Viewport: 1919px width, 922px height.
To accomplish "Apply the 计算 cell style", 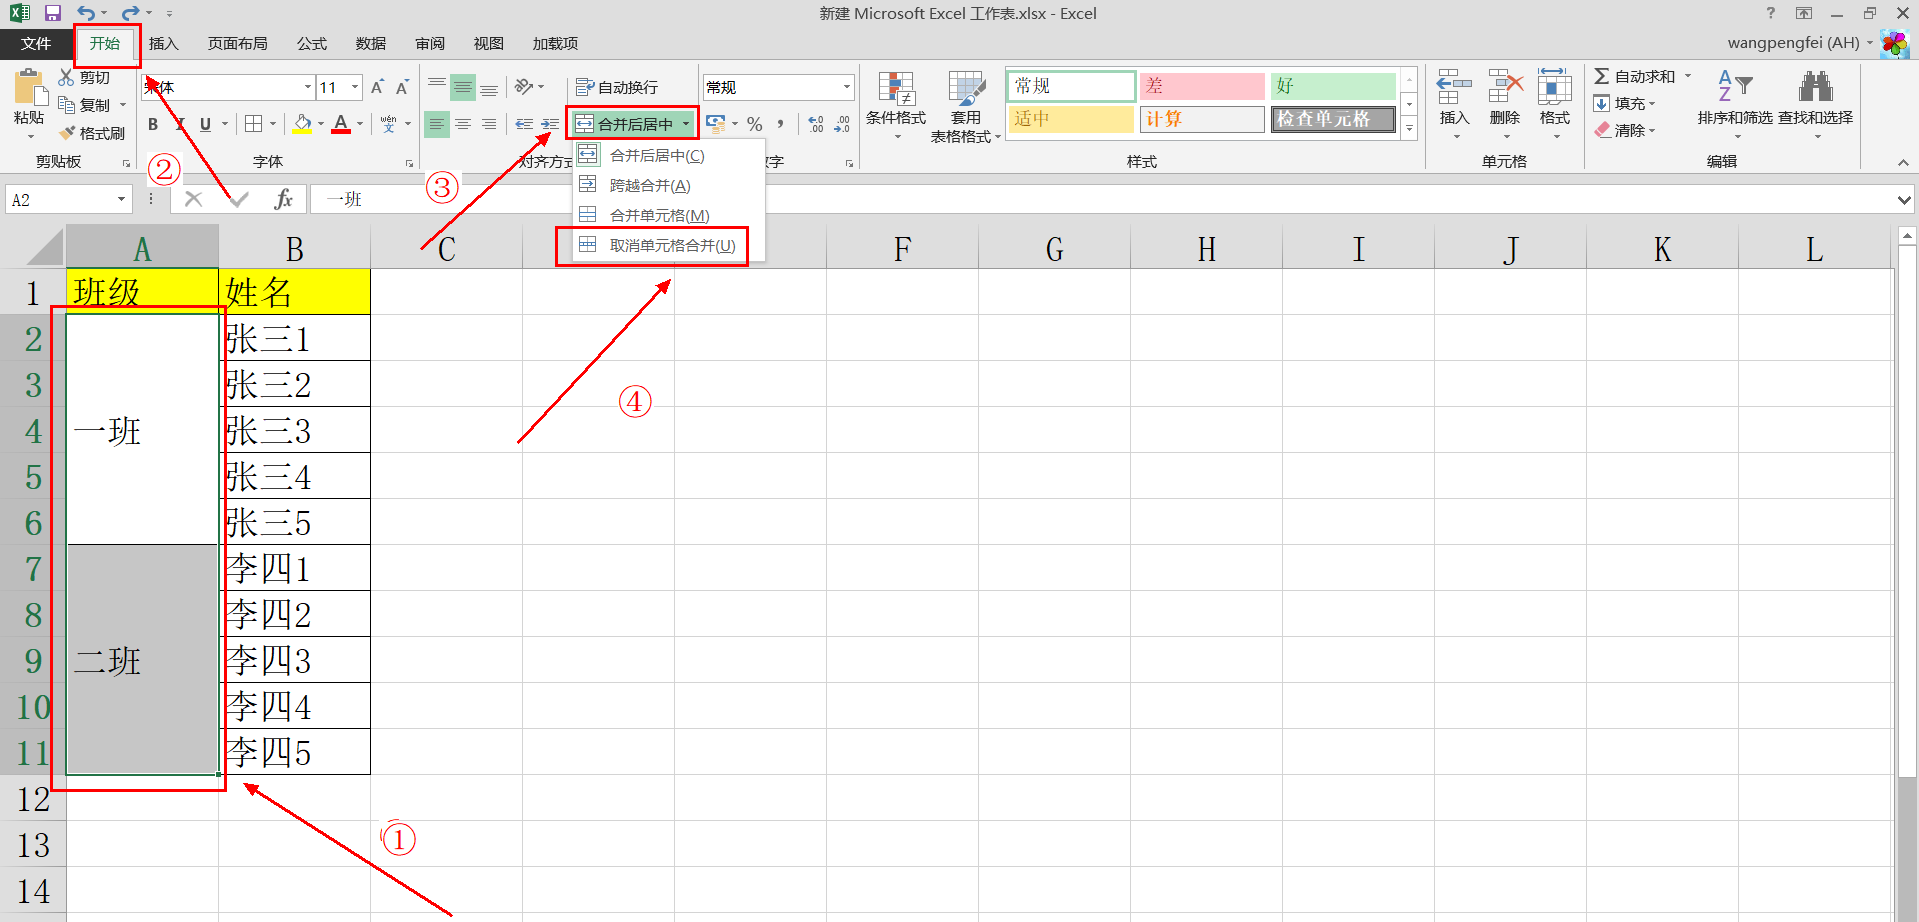I will [1202, 119].
